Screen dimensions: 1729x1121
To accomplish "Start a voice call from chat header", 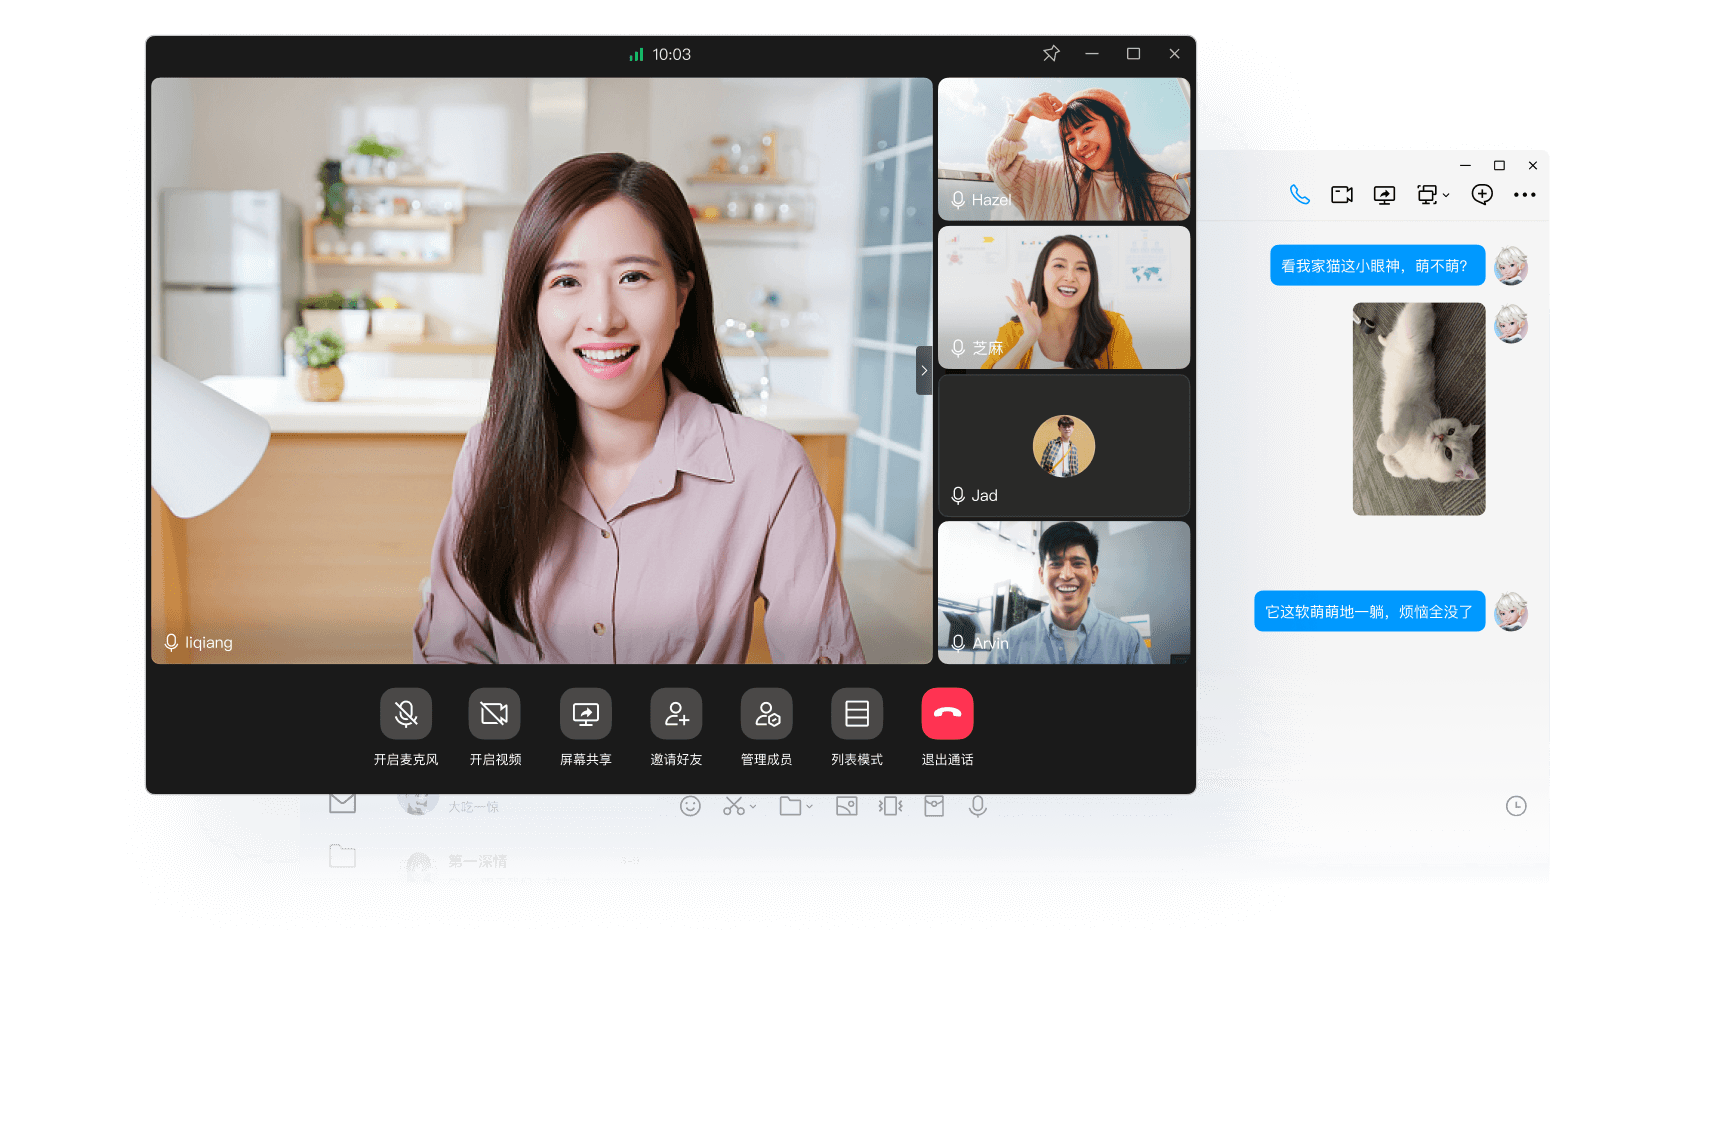I will click(x=1299, y=195).
